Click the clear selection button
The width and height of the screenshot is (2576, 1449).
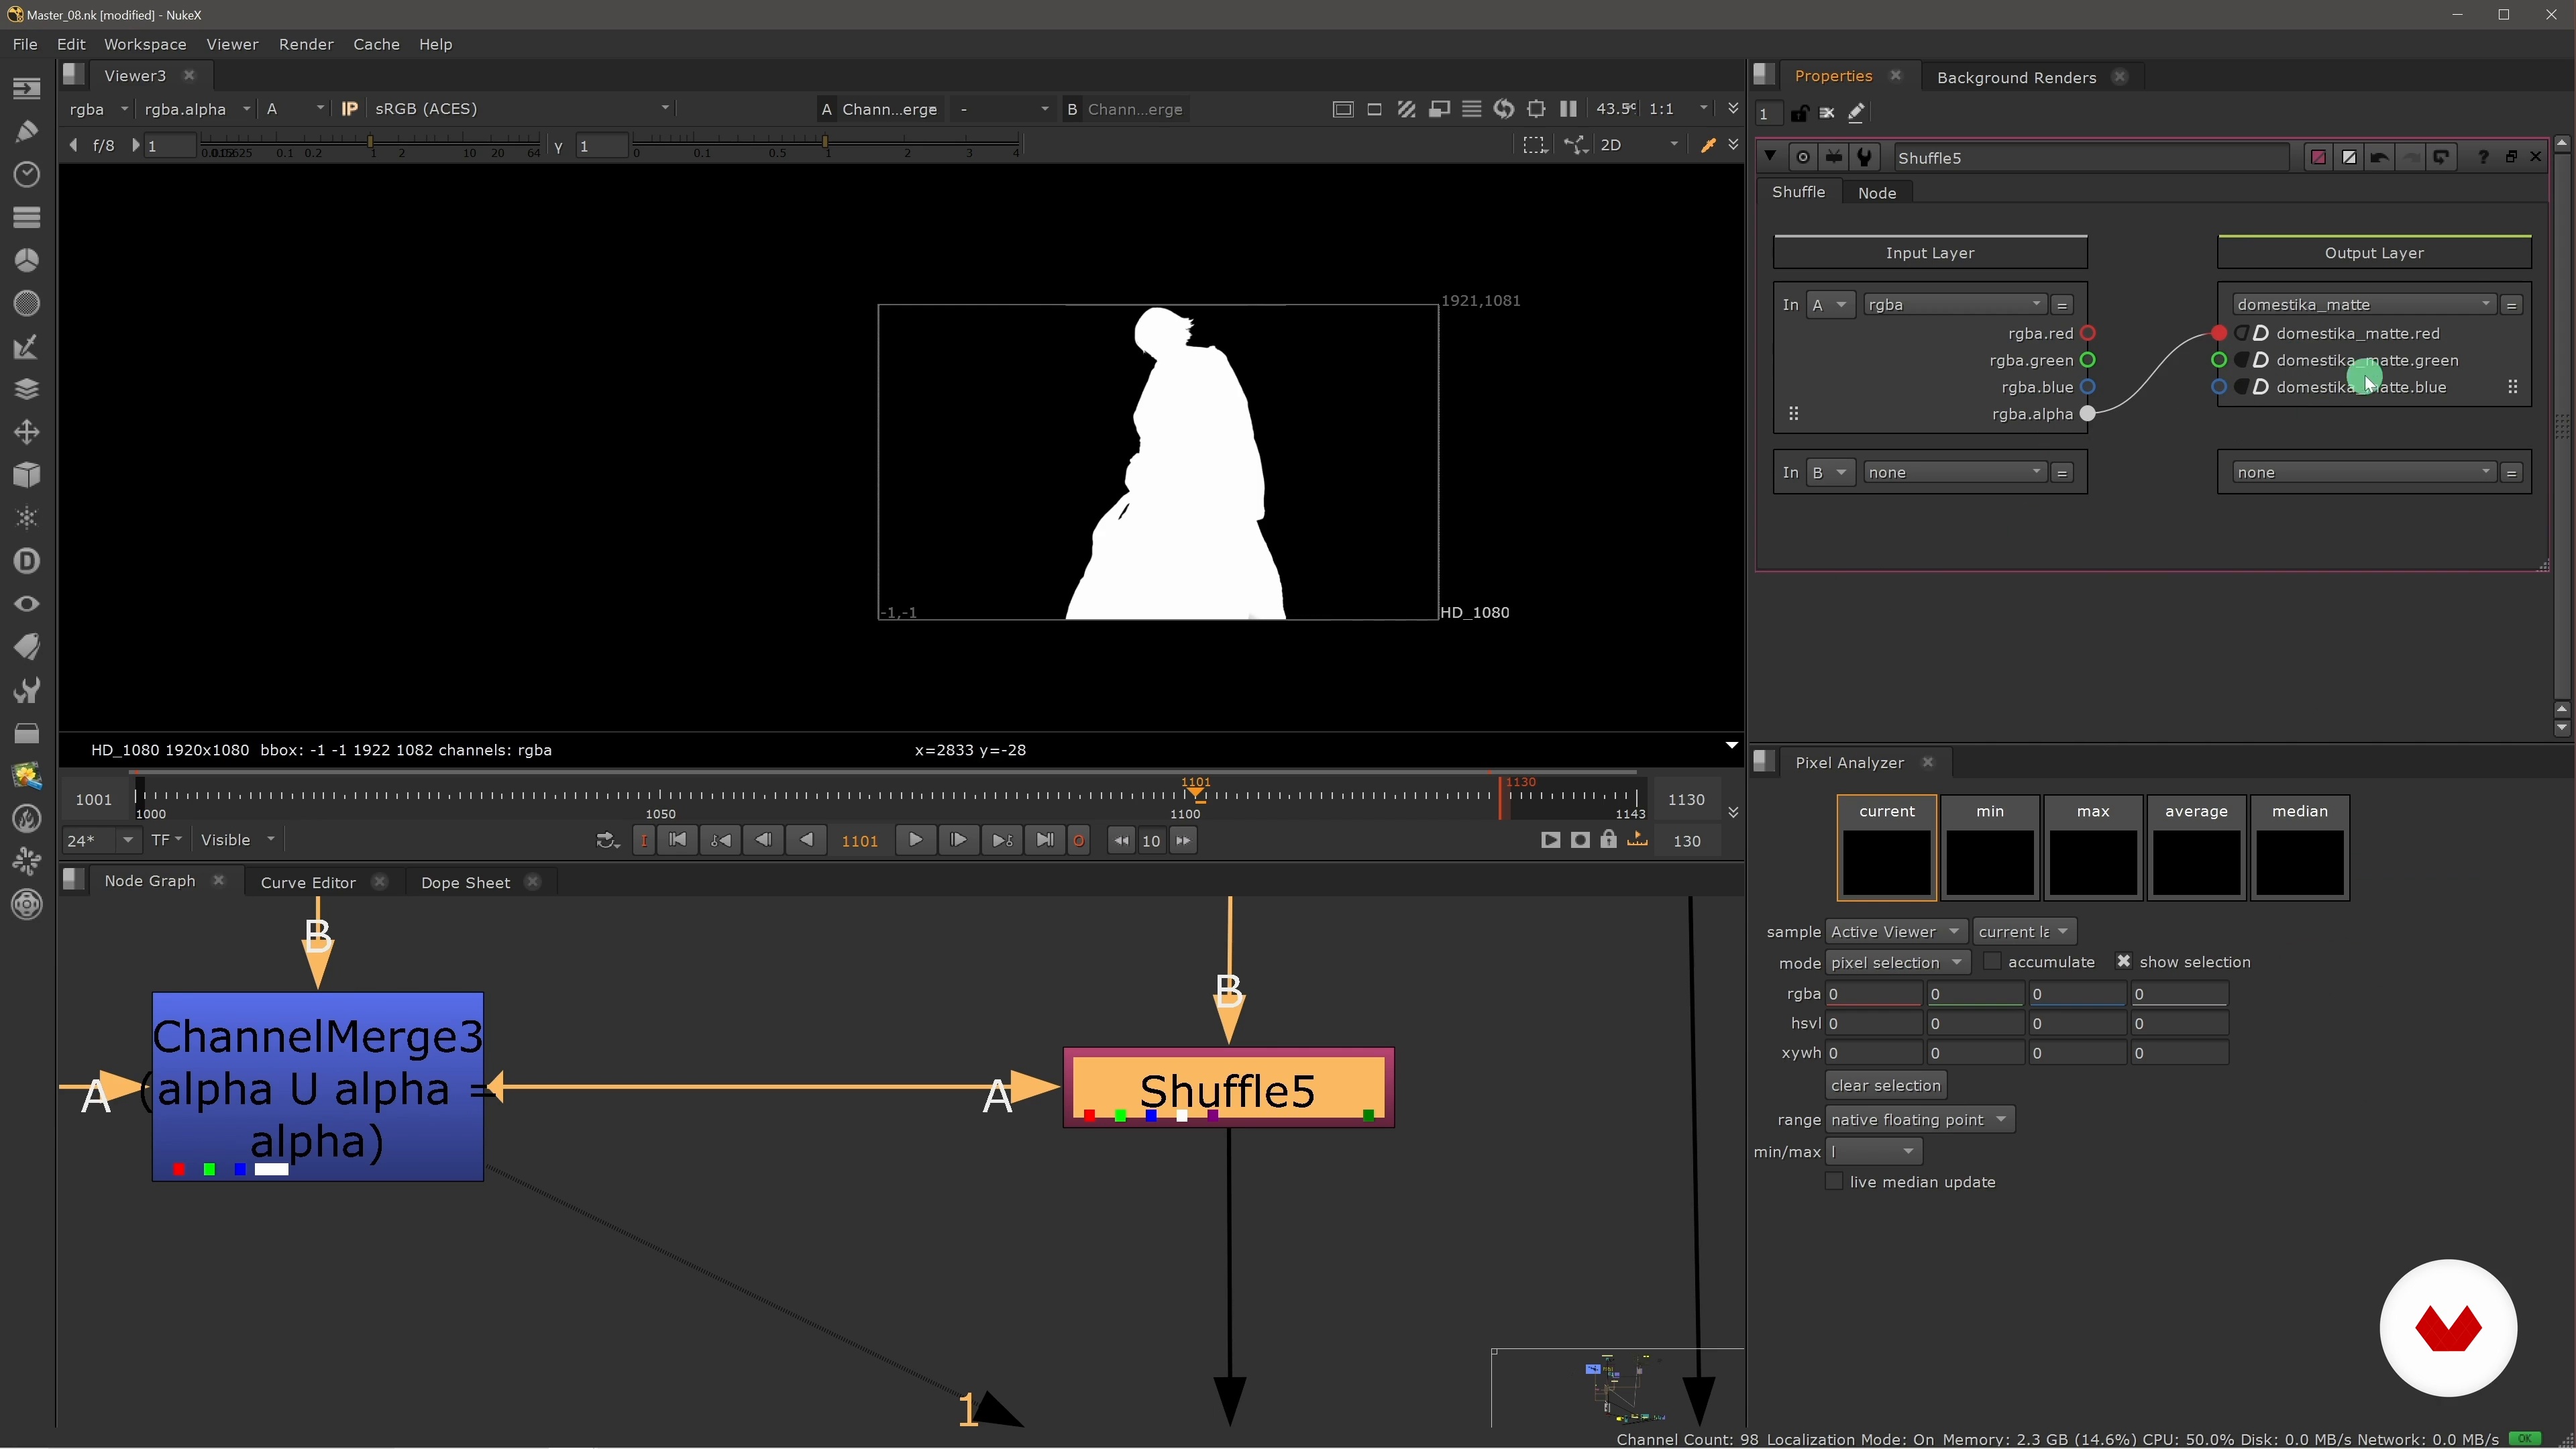1886,1086
